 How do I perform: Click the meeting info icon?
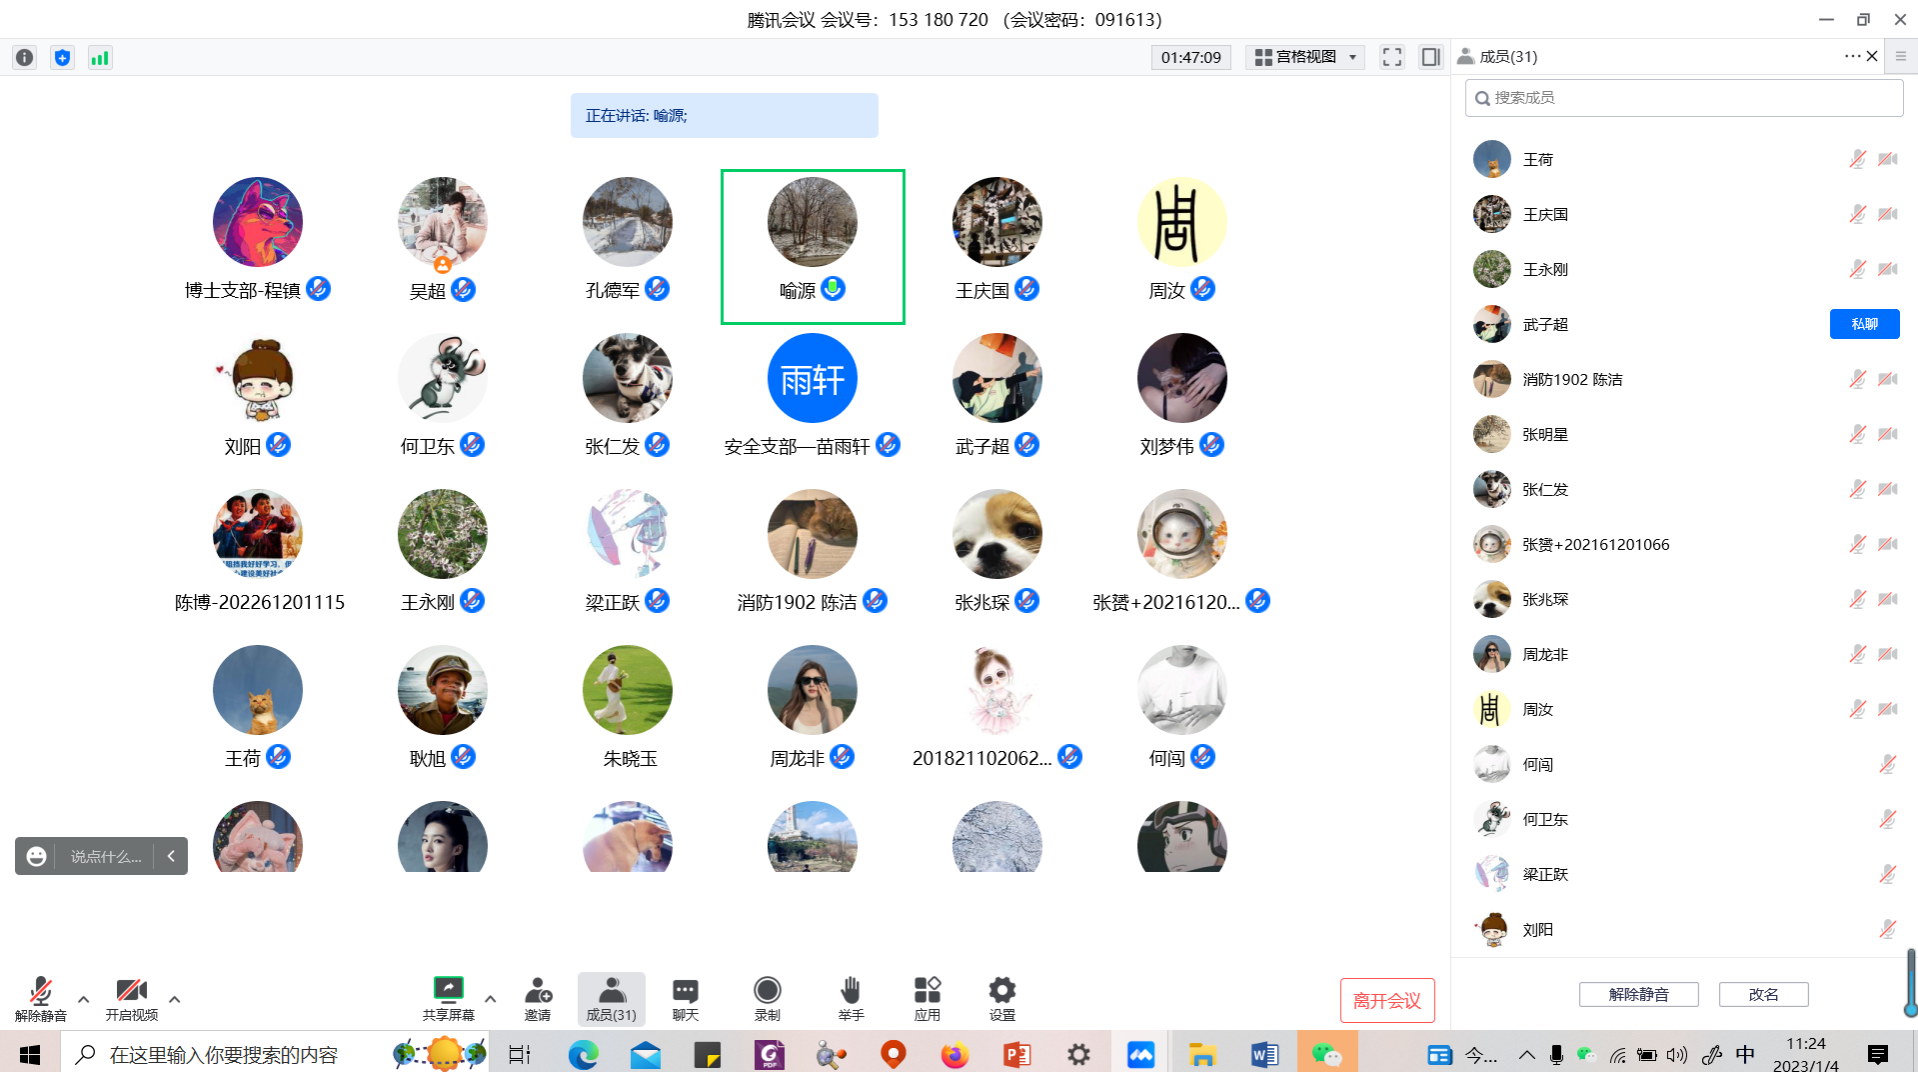pyautogui.click(x=25, y=58)
